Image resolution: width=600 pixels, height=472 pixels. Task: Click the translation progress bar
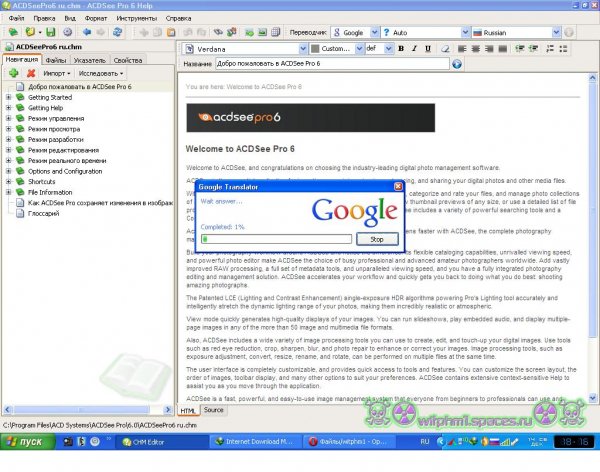tap(276, 239)
